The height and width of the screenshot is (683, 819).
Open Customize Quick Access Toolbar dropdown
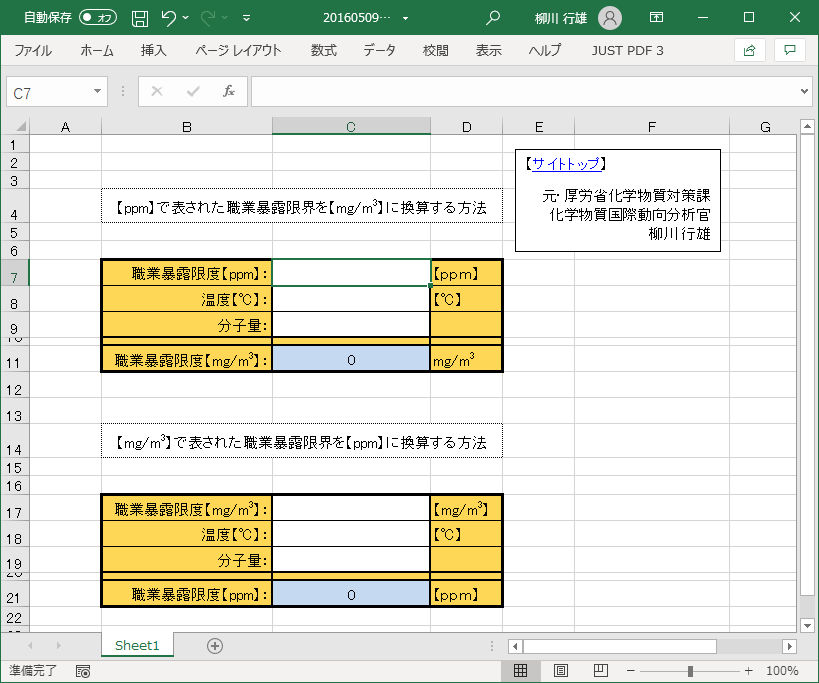pos(247,18)
